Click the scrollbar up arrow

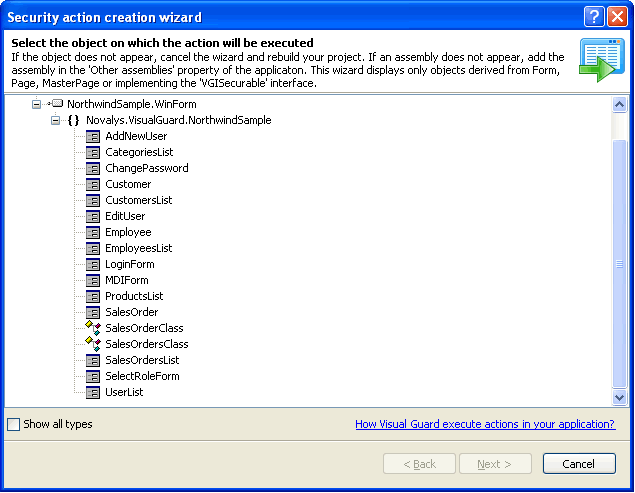point(619,105)
